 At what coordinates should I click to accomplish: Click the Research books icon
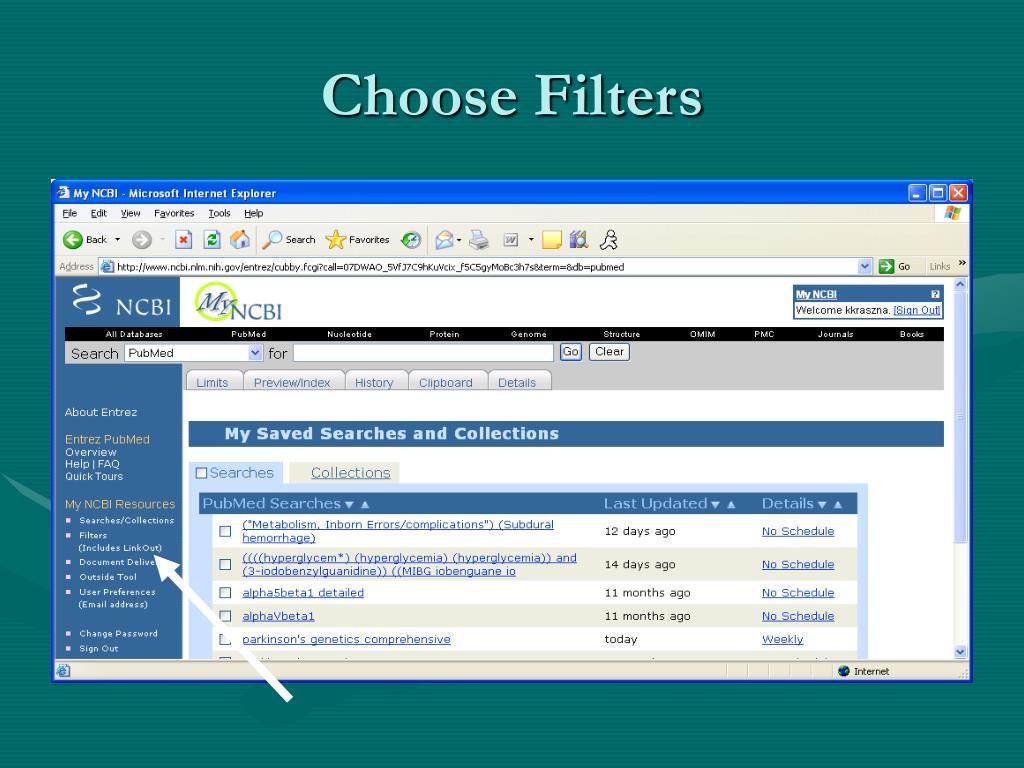pyautogui.click(x=579, y=240)
